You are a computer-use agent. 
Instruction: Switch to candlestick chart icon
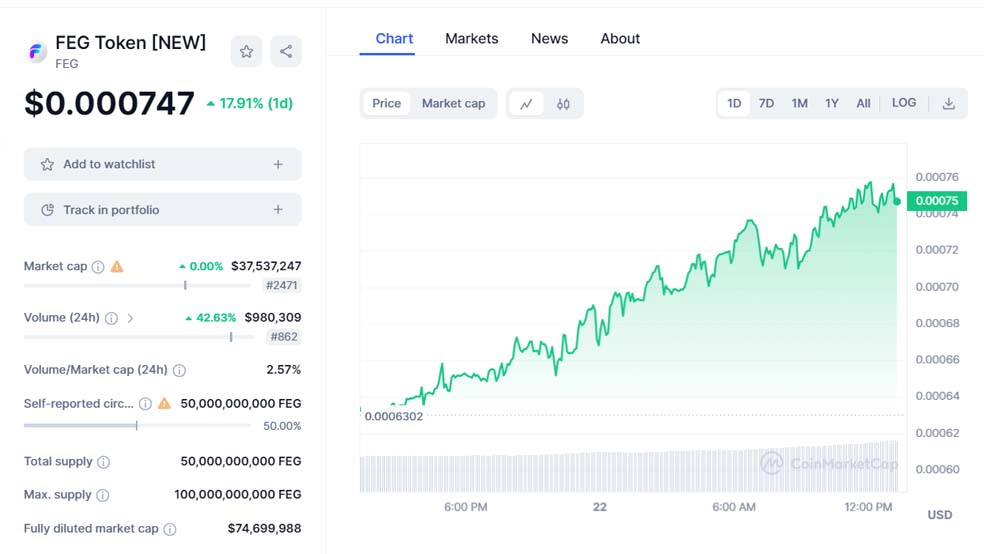pos(563,104)
